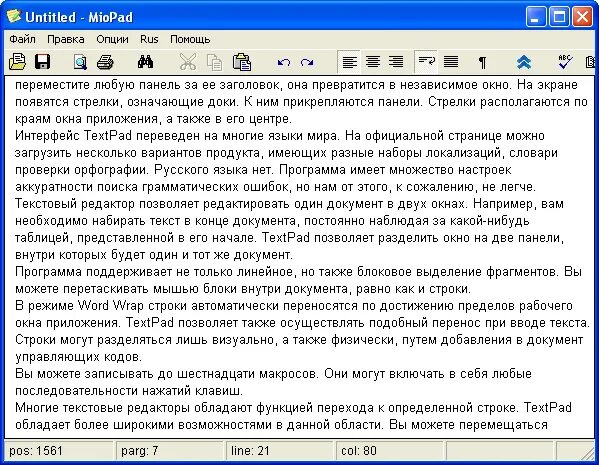
Task: Click text 'последовательности нажатий клавиш.'
Action: (x=129, y=391)
